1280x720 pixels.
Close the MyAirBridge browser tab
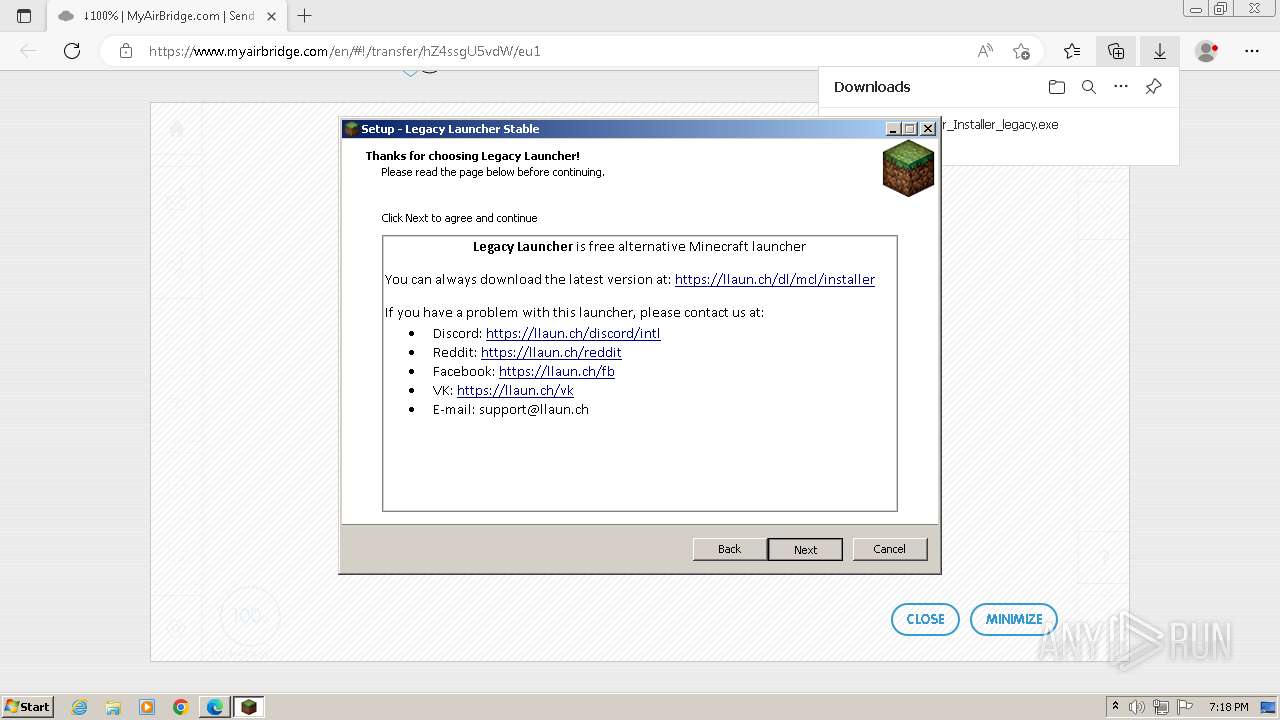point(271,16)
